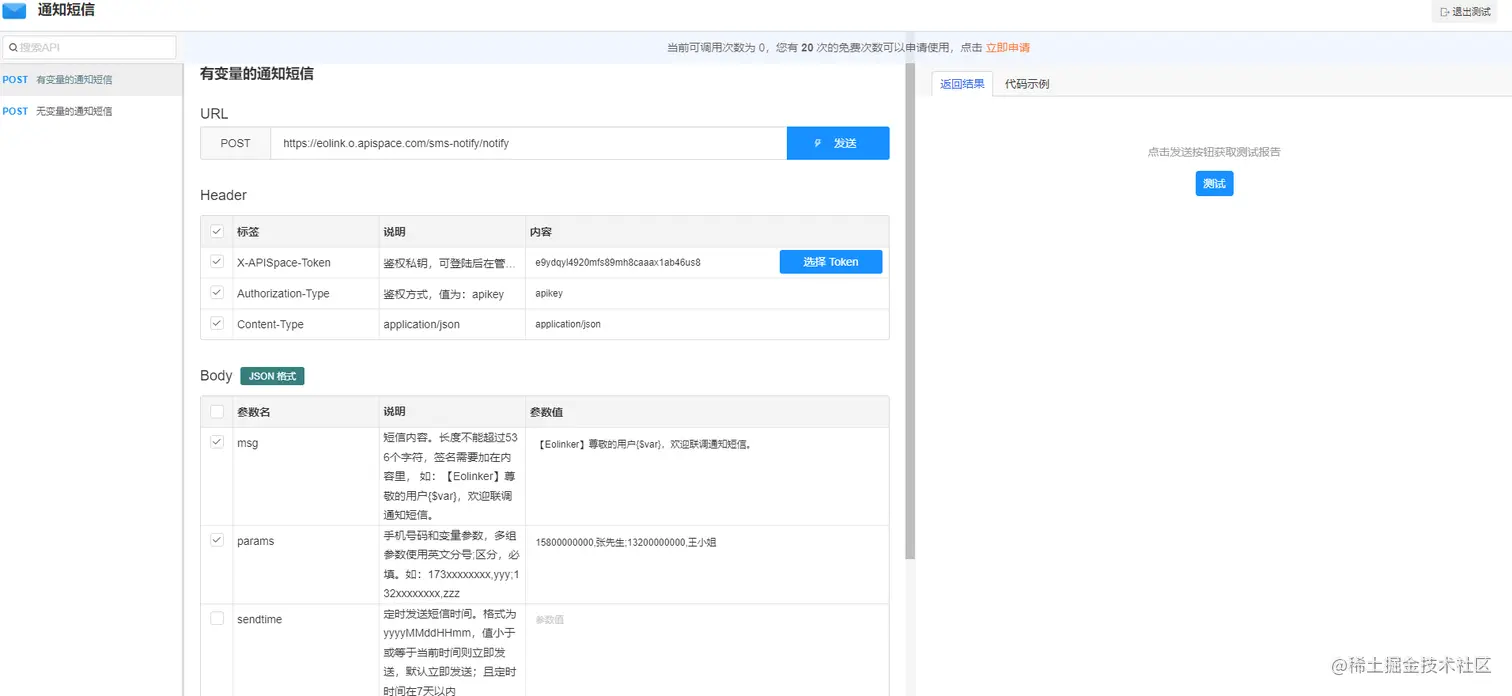Image resolution: width=1512 pixels, height=696 pixels.
Task: Click the POST method label in URL bar
Action: point(236,143)
